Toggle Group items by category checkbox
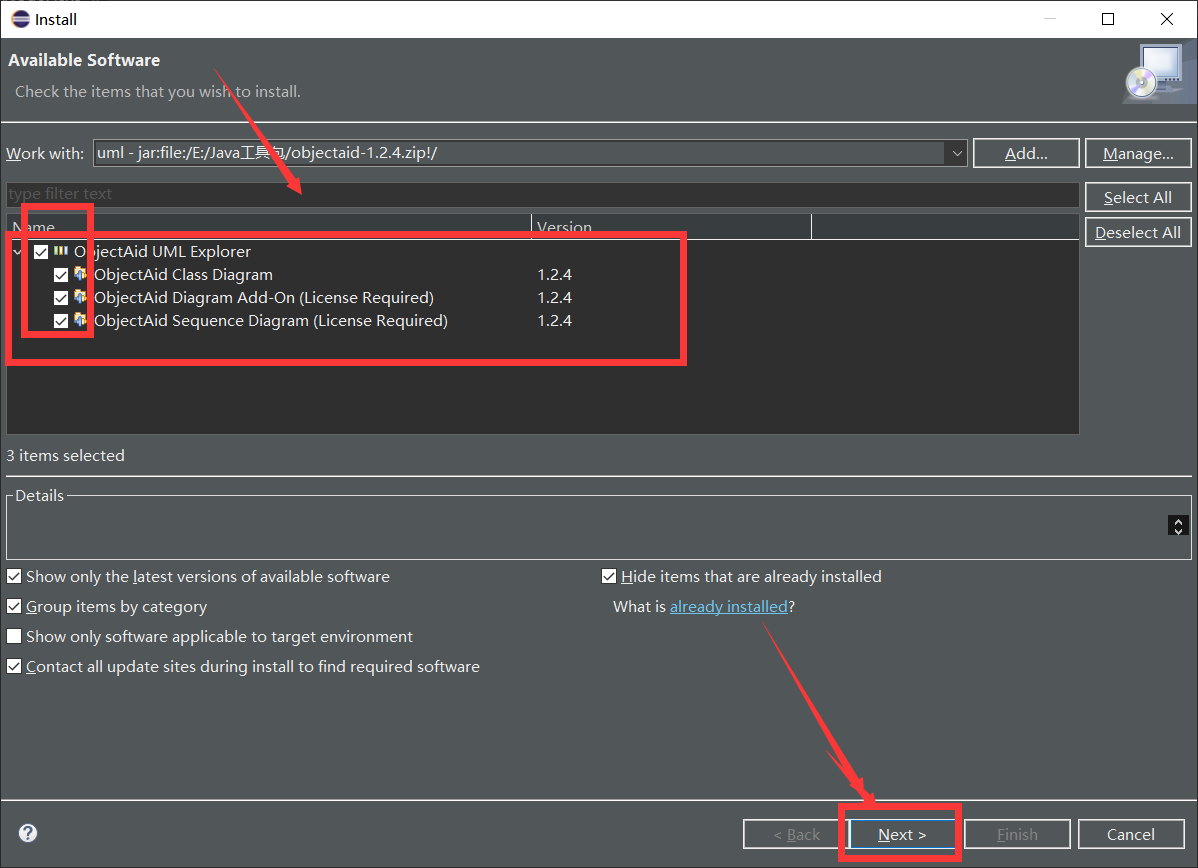The image size is (1198, 868). tap(14, 606)
